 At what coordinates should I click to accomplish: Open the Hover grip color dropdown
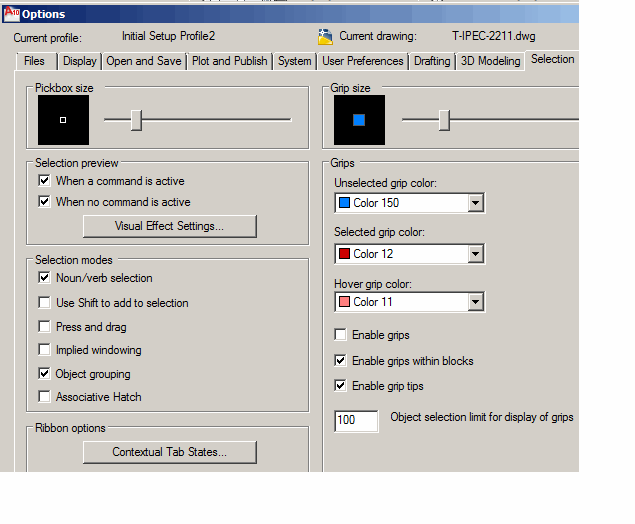click(475, 302)
